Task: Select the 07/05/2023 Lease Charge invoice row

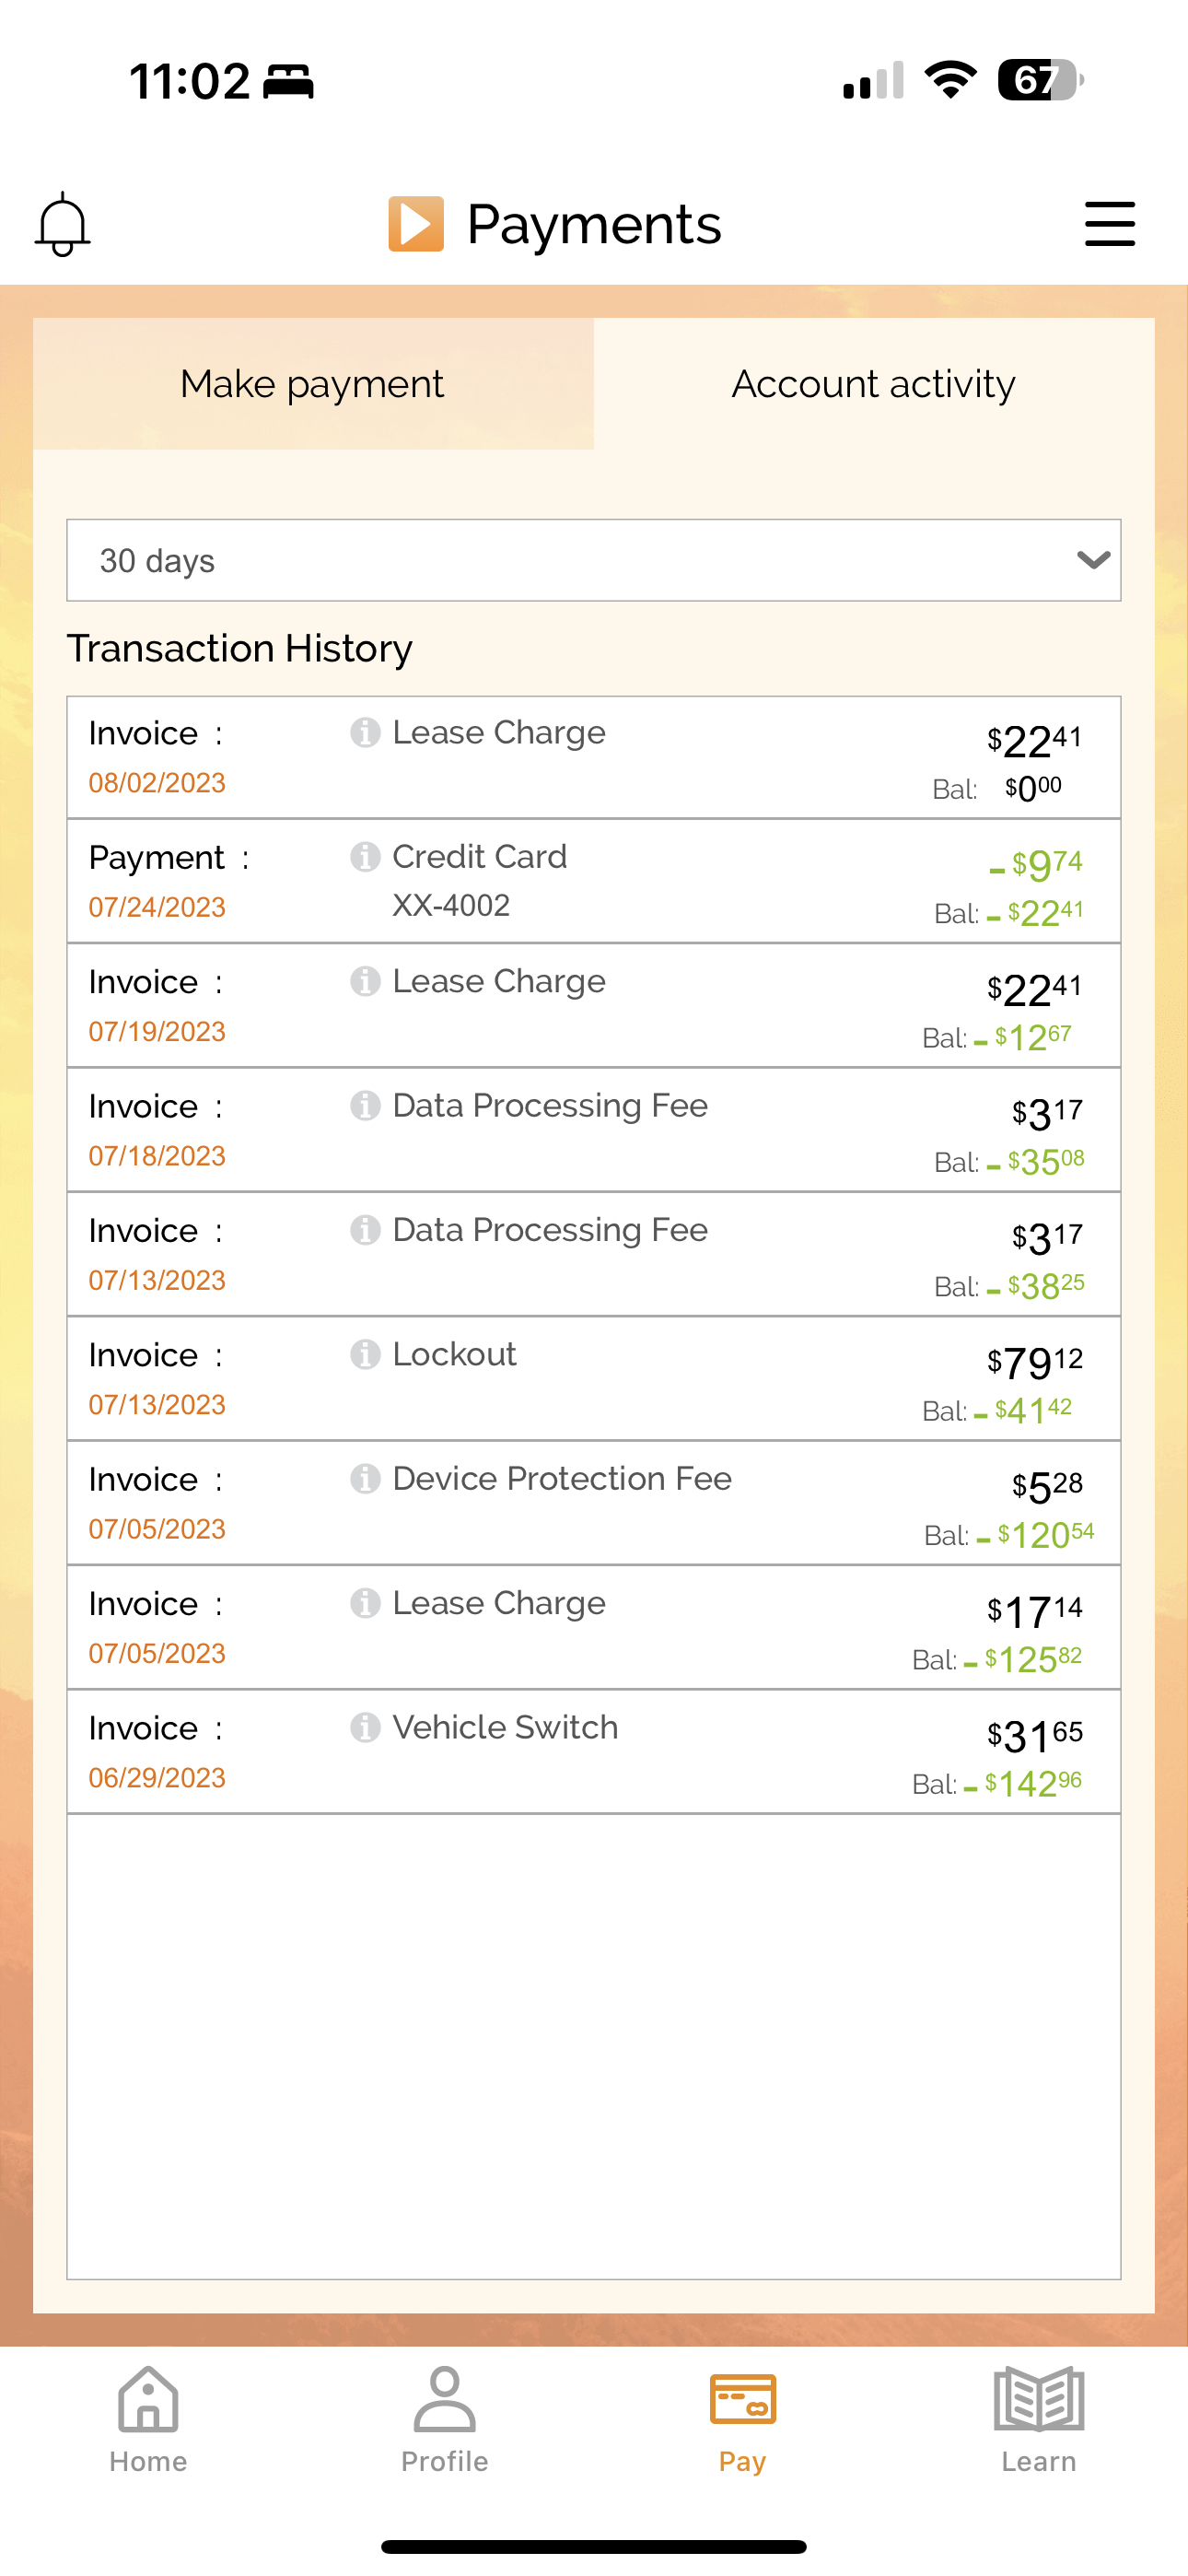Action: coord(594,1628)
